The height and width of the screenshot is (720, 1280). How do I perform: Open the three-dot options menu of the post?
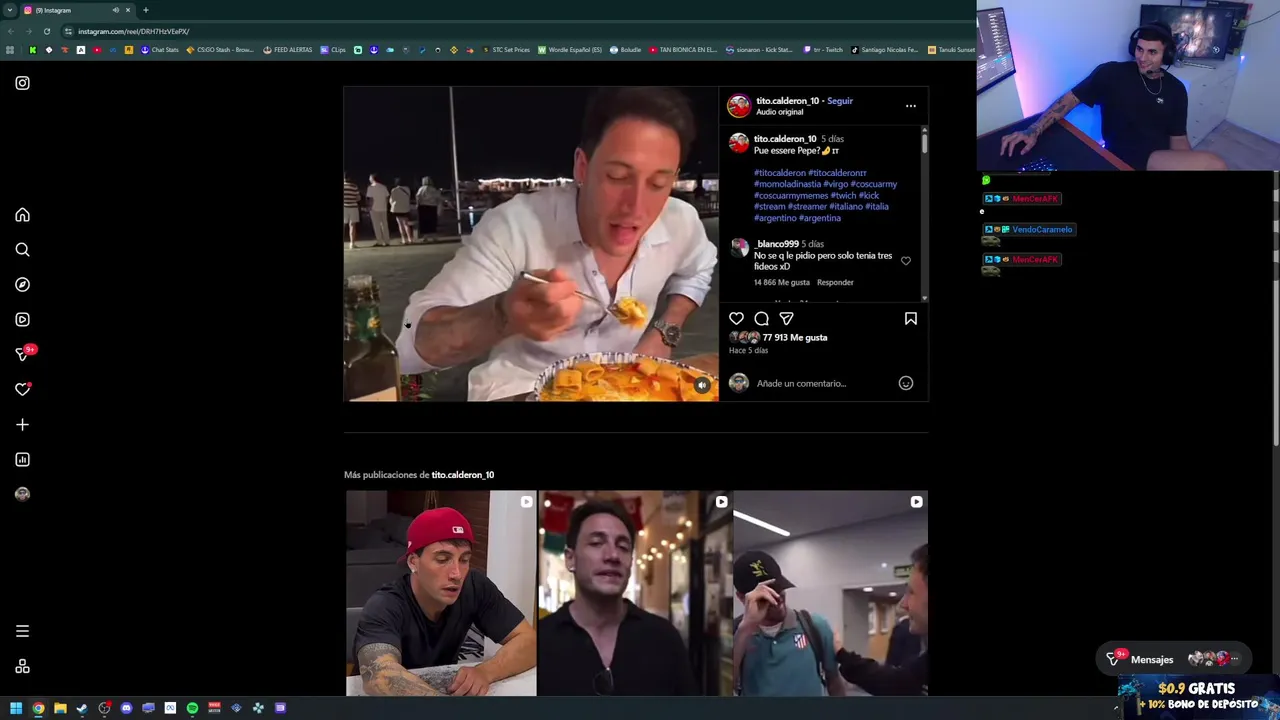[x=910, y=106]
